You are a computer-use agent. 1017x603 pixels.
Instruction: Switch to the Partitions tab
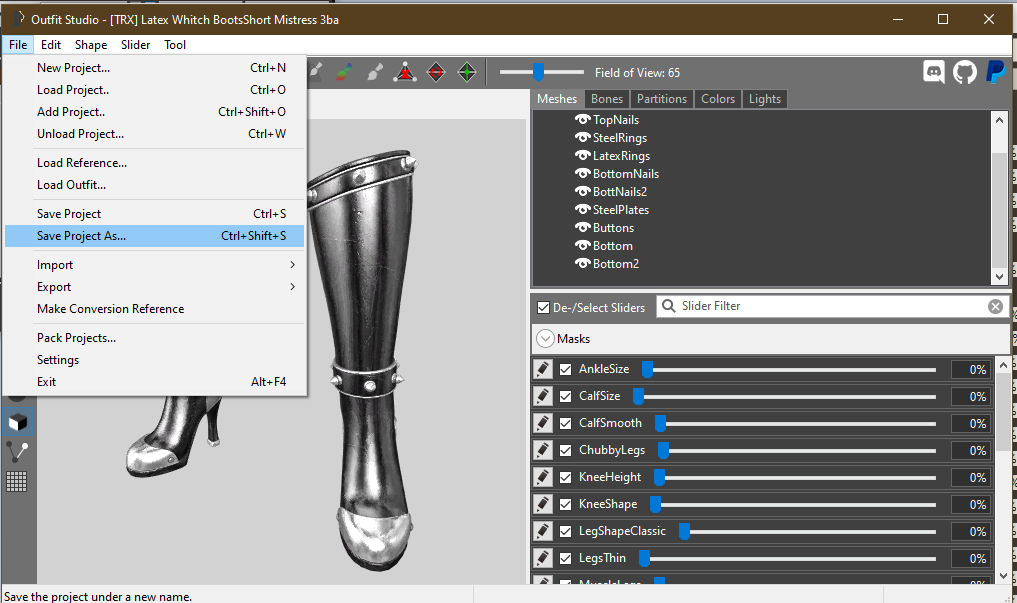click(662, 99)
